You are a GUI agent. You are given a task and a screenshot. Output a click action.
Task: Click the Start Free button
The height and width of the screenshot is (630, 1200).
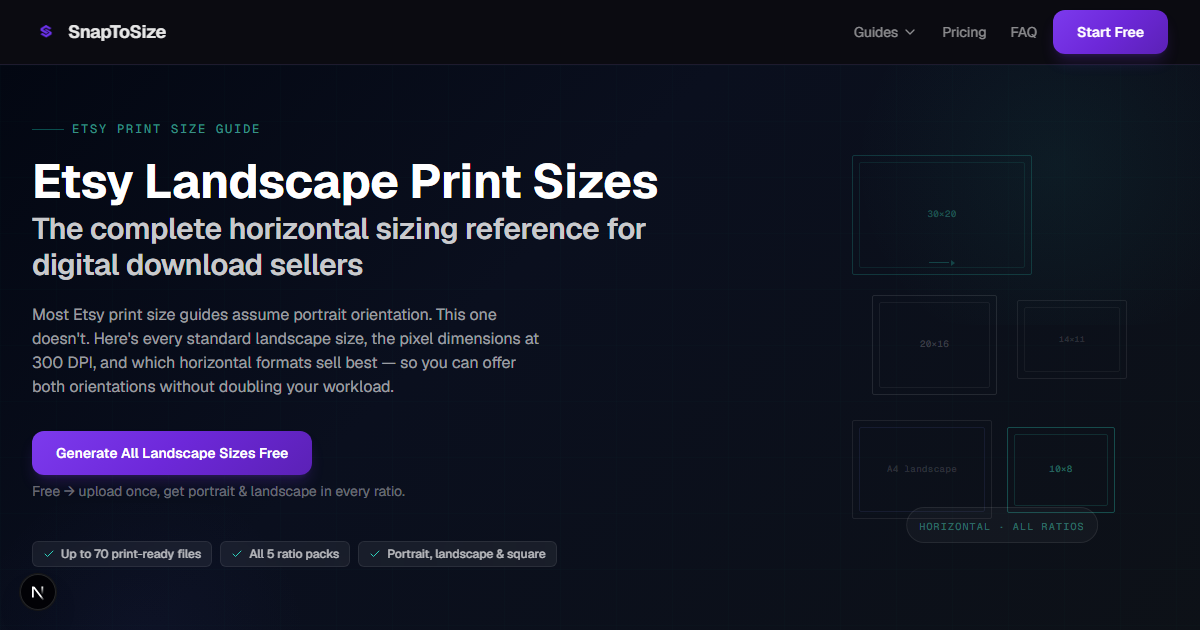pyautogui.click(x=1110, y=32)
